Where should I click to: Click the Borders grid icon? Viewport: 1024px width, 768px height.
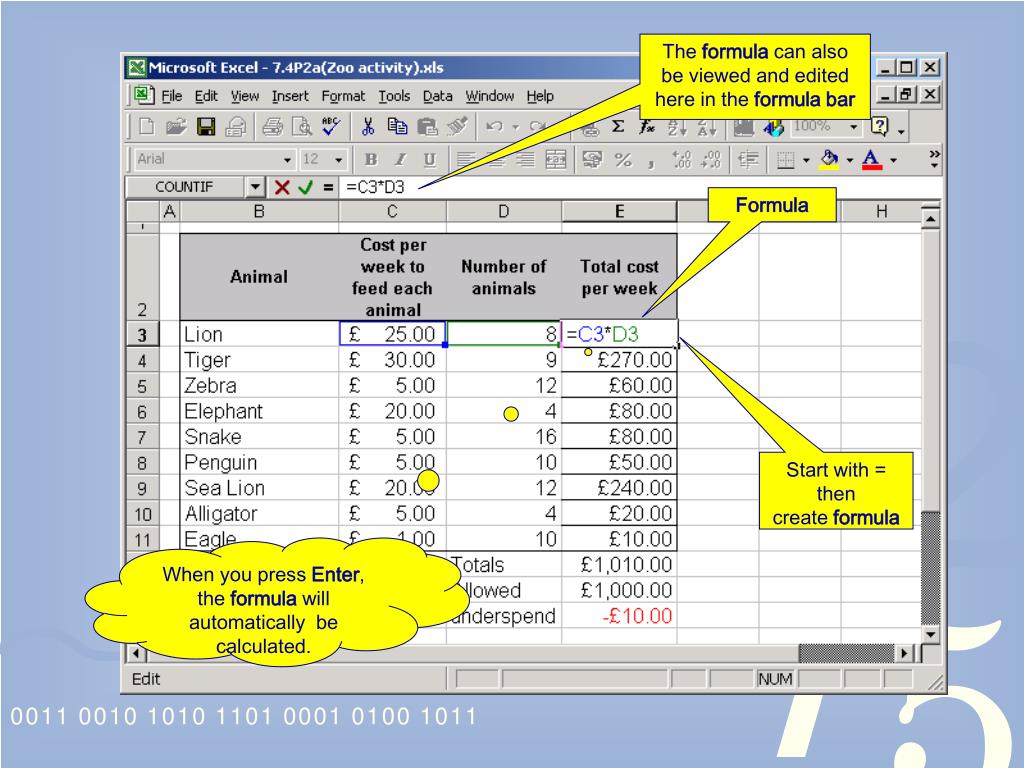(x=786, y=160)
